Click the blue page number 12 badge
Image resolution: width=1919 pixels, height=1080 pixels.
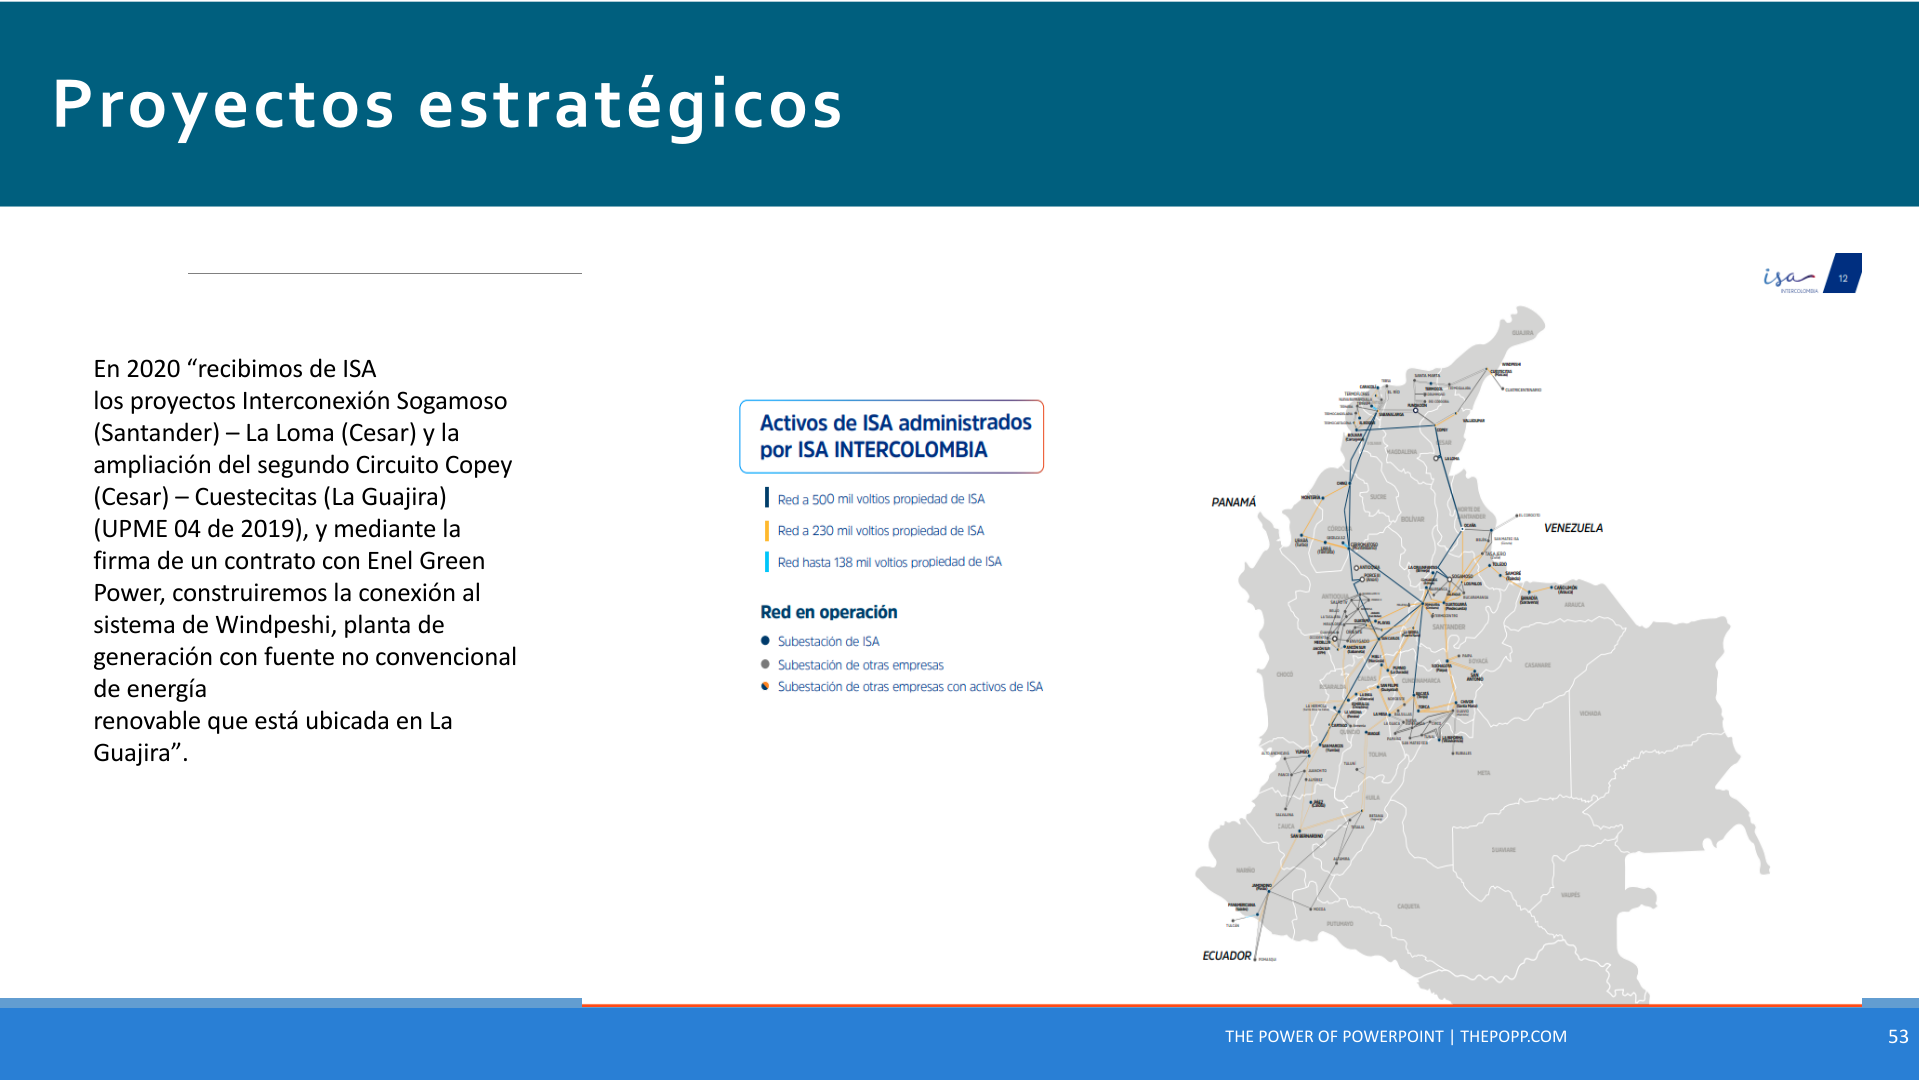click(1843, 273)
